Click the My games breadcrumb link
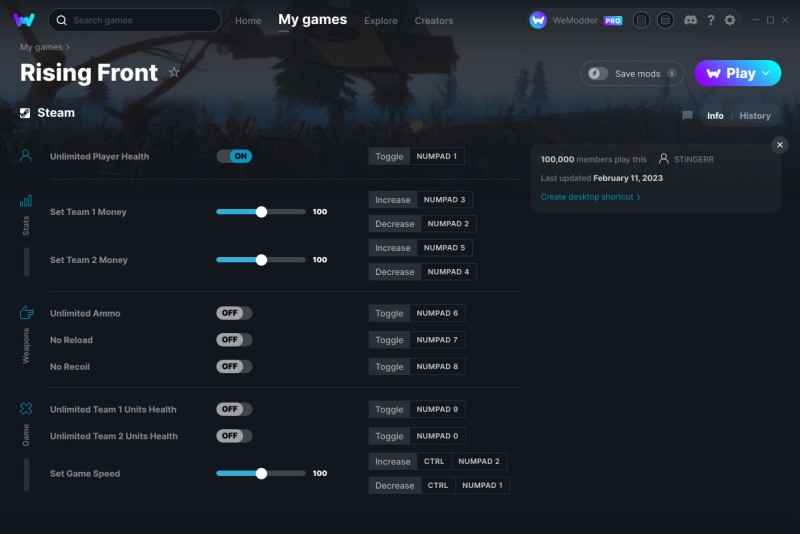 [x=41, y=47]
